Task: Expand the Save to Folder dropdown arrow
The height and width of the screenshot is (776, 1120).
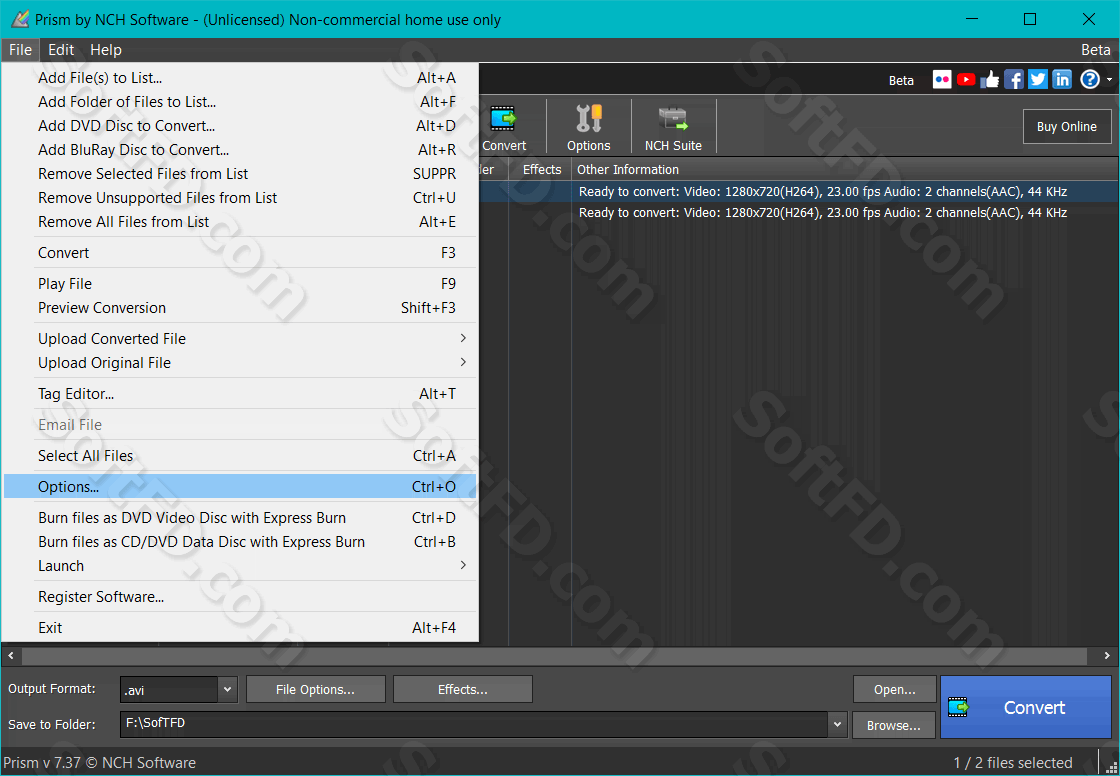Action: click(x=837, y=725)
